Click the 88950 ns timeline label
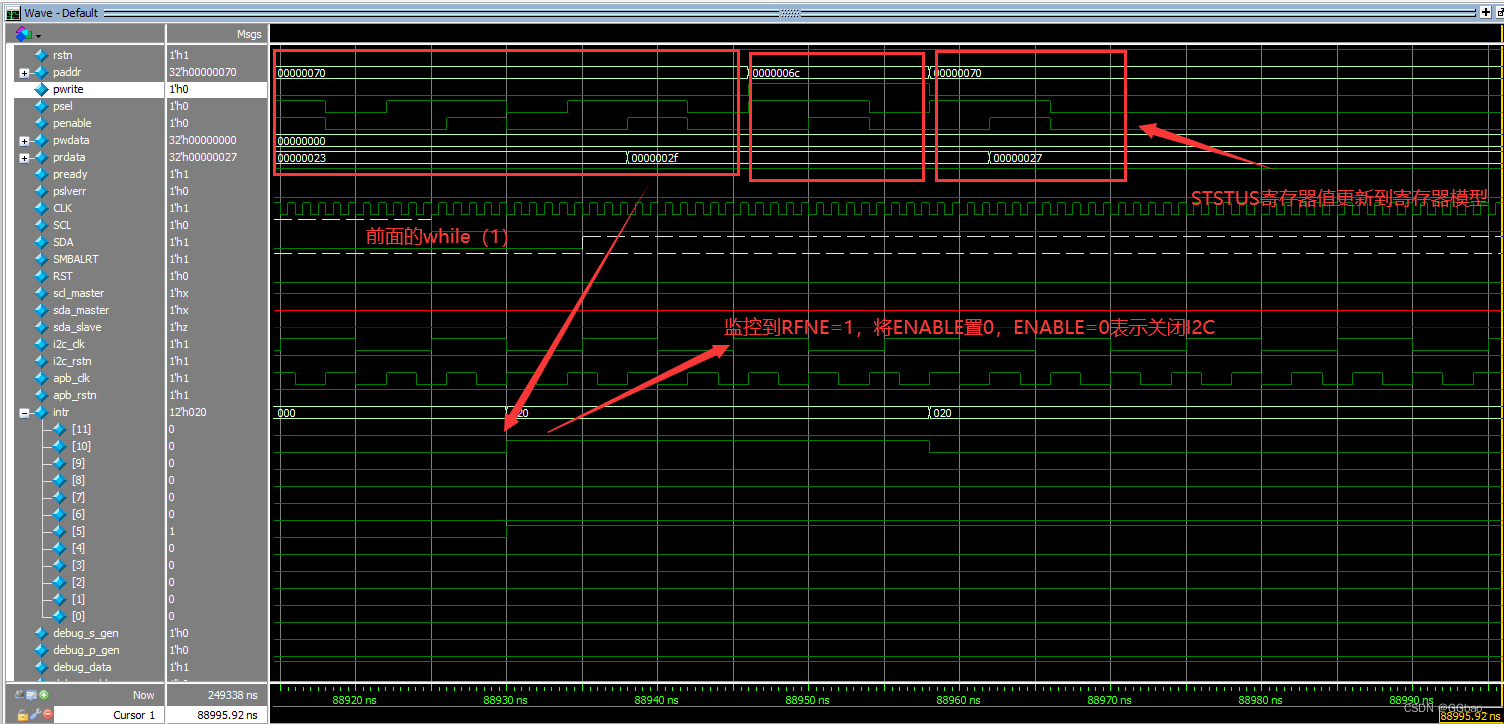Viewport: 1504px width, 724px height. coord(807,700)
